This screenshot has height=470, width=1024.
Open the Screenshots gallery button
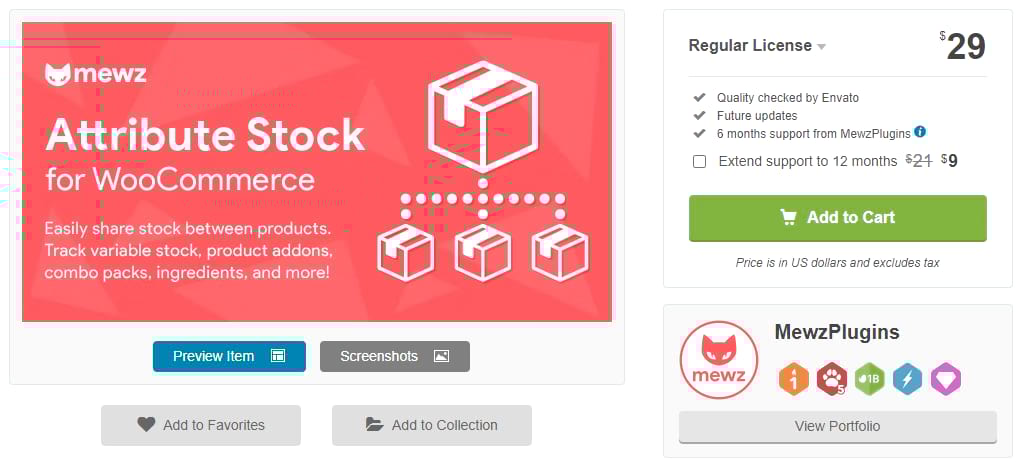pos(394,356)
